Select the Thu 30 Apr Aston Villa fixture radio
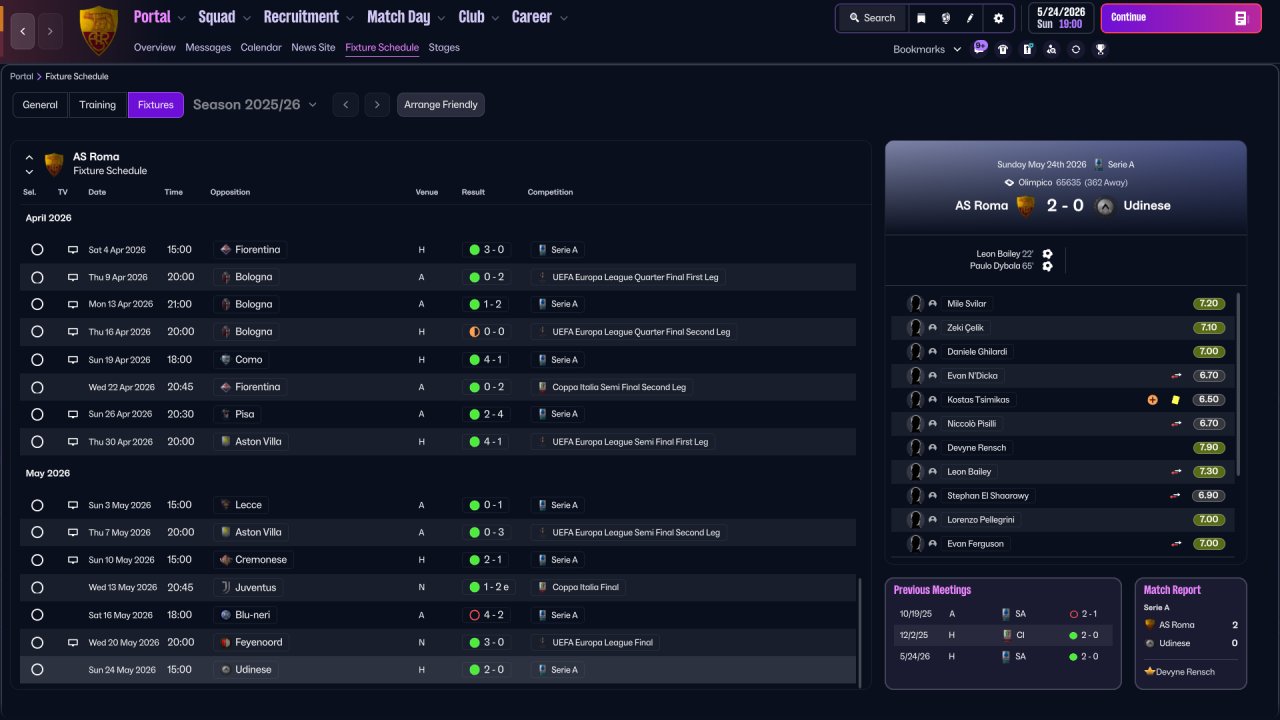Viewport: 1280px width, 720px height. pos(37,442)
